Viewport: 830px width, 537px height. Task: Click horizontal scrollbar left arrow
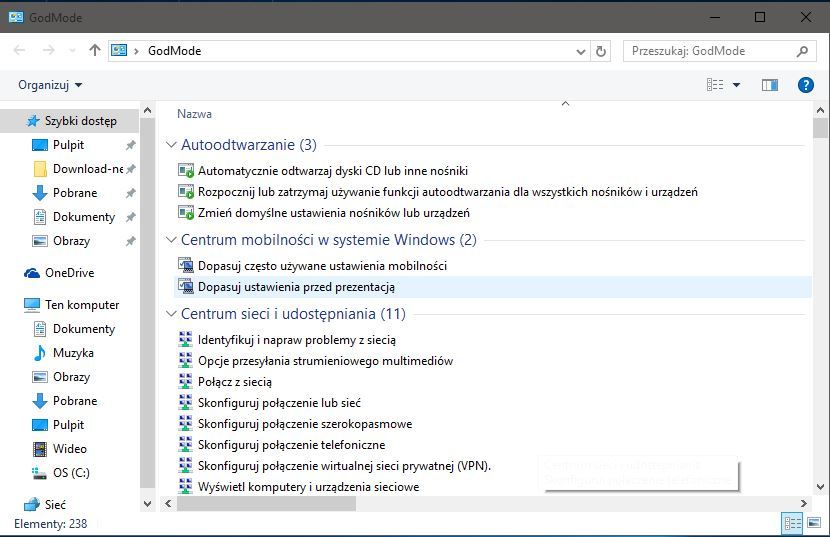(x=168, y=503)
